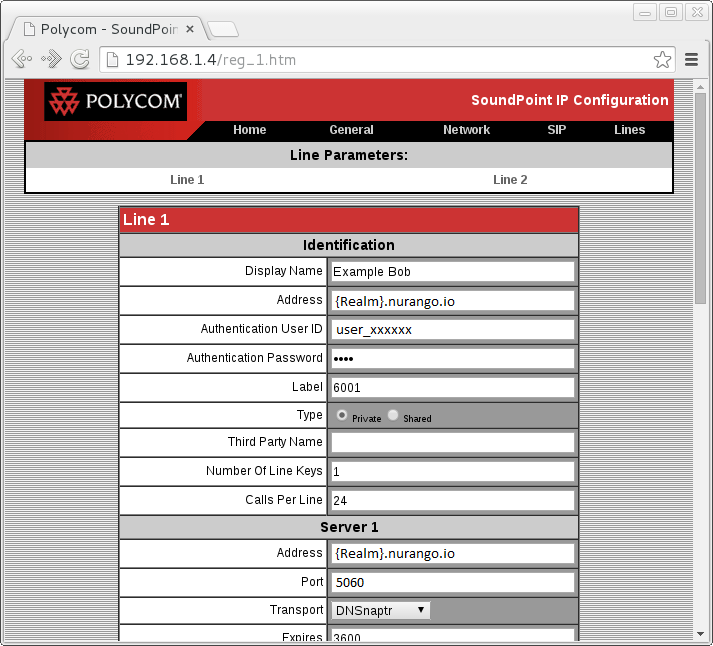Click the Calls Per Line field

click(x=452, y=501)
